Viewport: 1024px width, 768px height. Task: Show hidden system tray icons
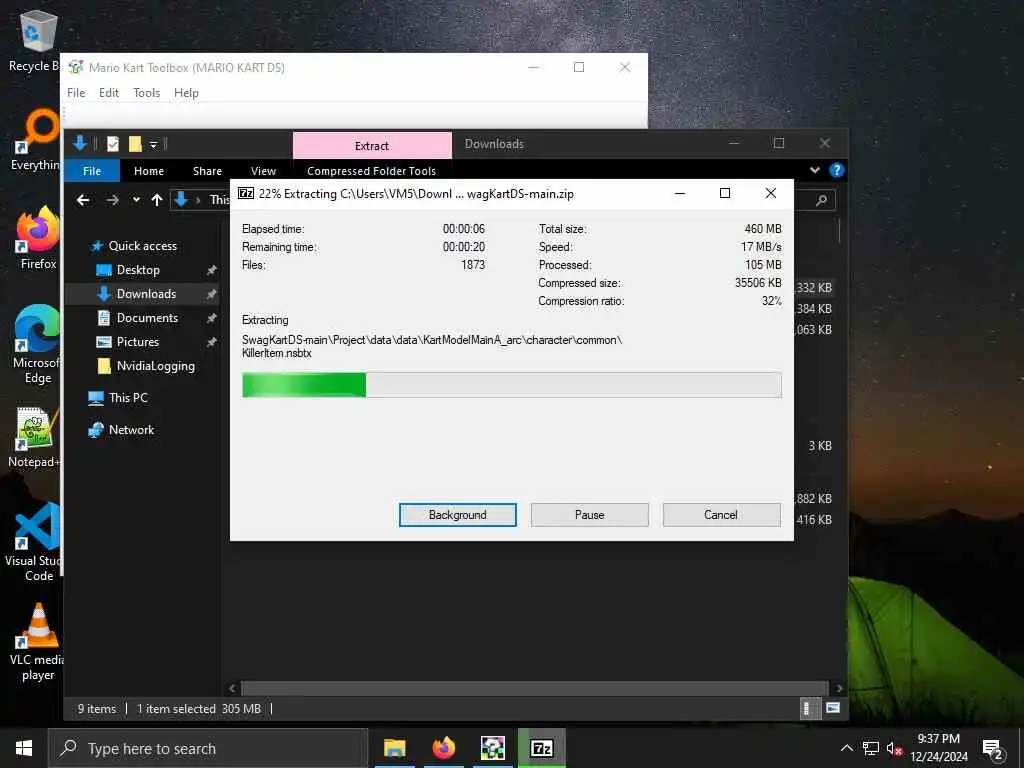click(846, 748)
